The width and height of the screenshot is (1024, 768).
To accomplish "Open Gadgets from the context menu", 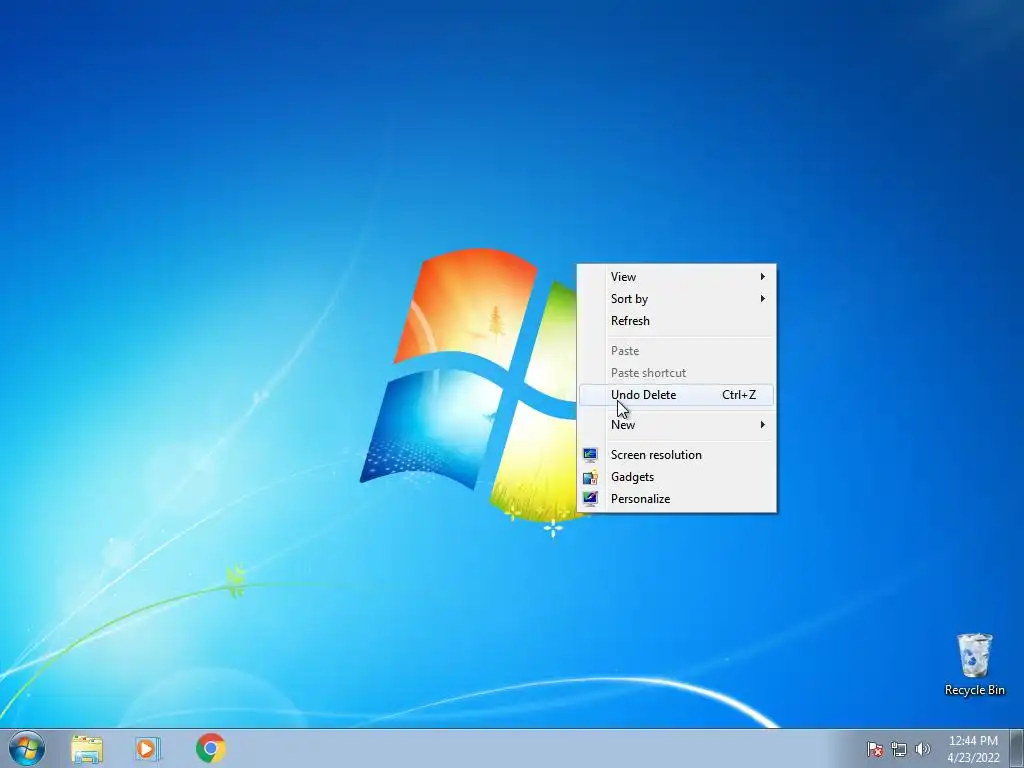I will (x=677, y=477).
